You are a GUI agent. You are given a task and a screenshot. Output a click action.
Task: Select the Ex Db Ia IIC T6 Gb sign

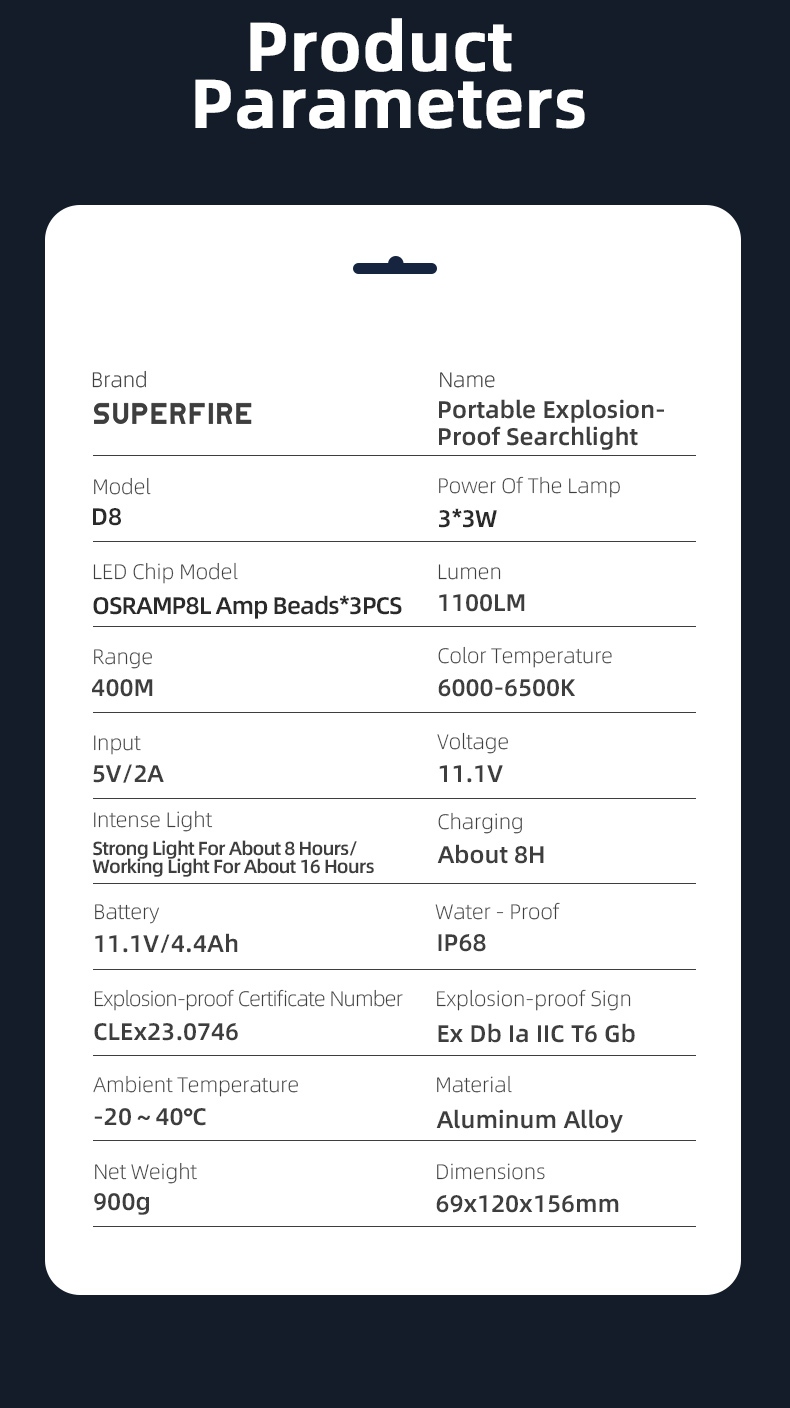[536, 1033]
